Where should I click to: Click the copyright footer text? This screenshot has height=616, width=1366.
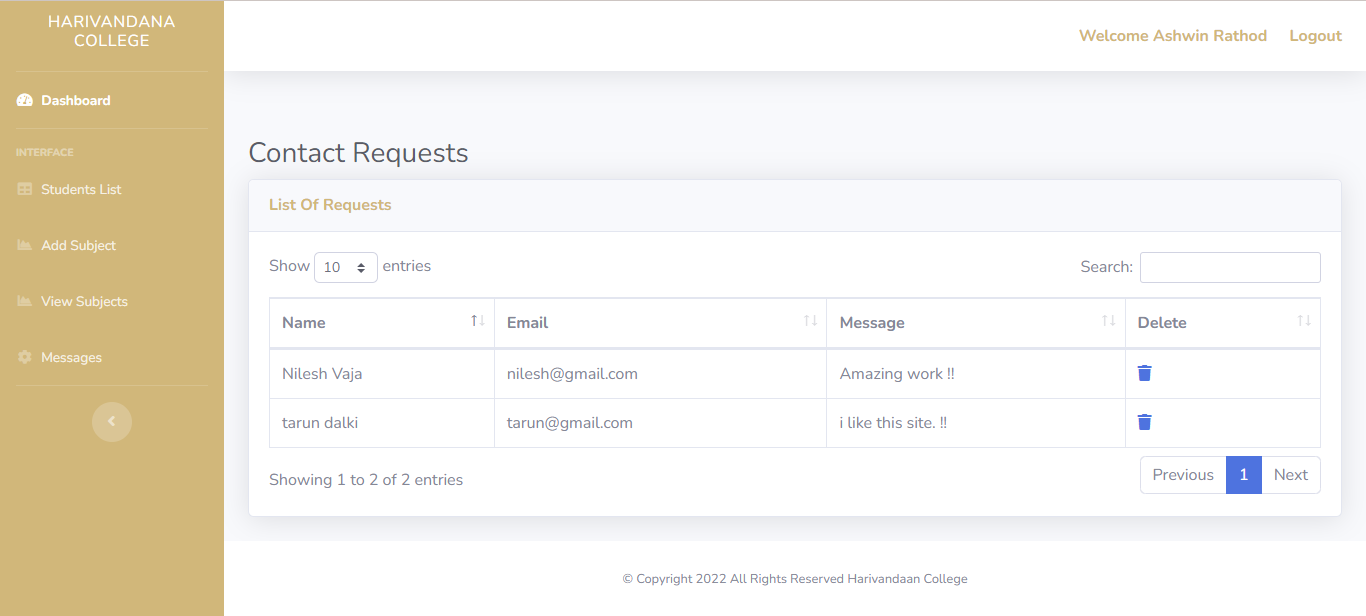pyautogui.click(x=795, y=579)
